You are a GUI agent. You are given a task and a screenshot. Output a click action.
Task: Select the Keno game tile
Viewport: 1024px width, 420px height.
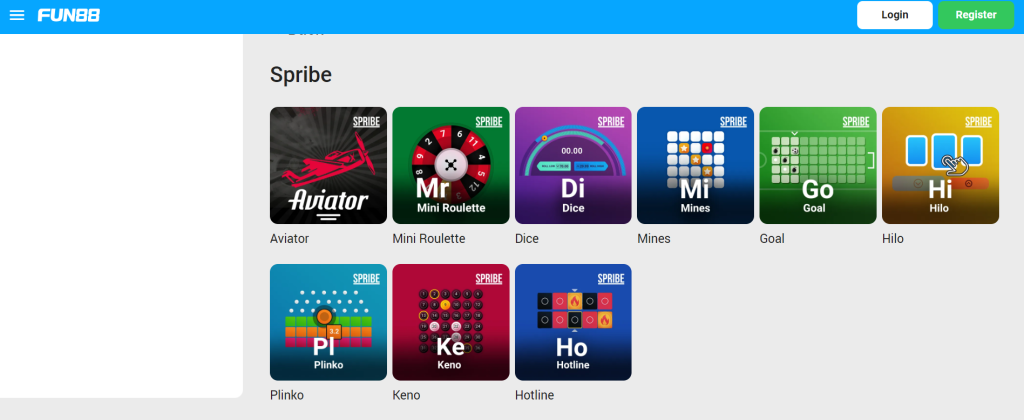[x=450, y=322]
